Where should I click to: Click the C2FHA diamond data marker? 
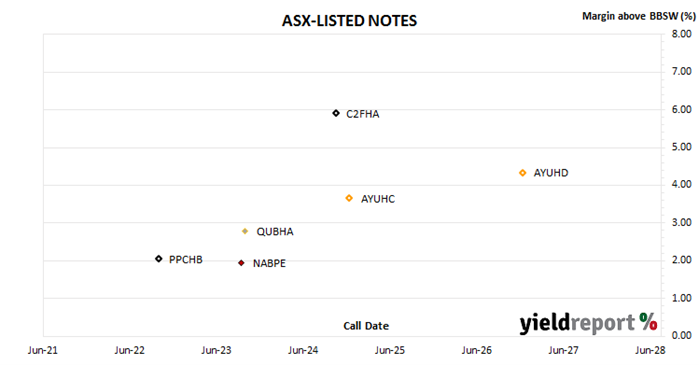point(336,113)
